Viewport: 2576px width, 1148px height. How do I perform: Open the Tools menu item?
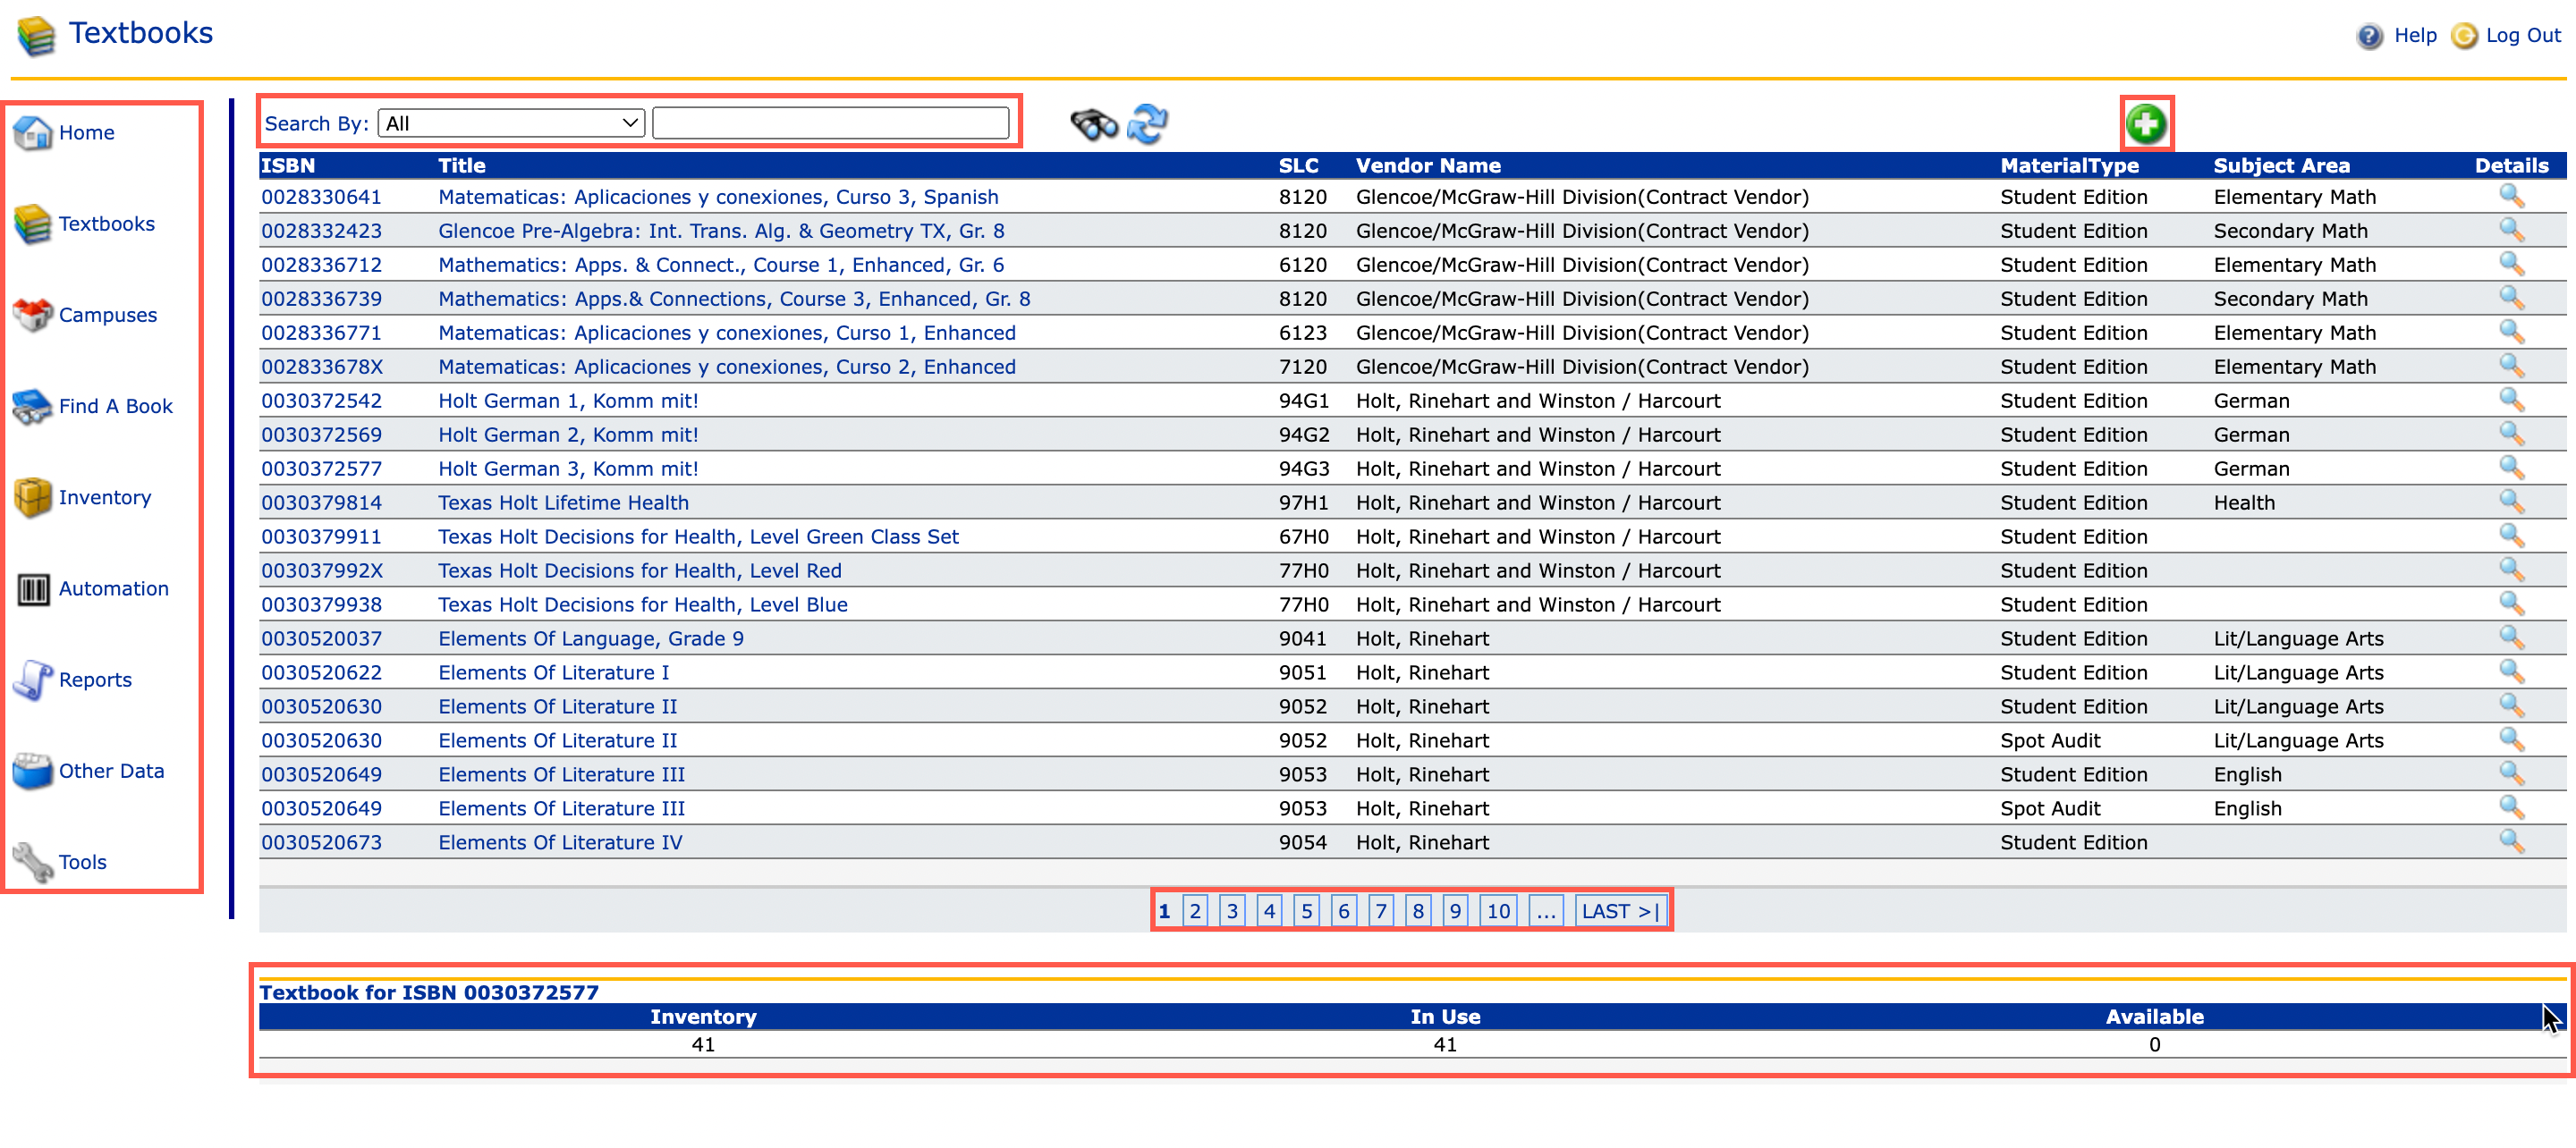82,861
